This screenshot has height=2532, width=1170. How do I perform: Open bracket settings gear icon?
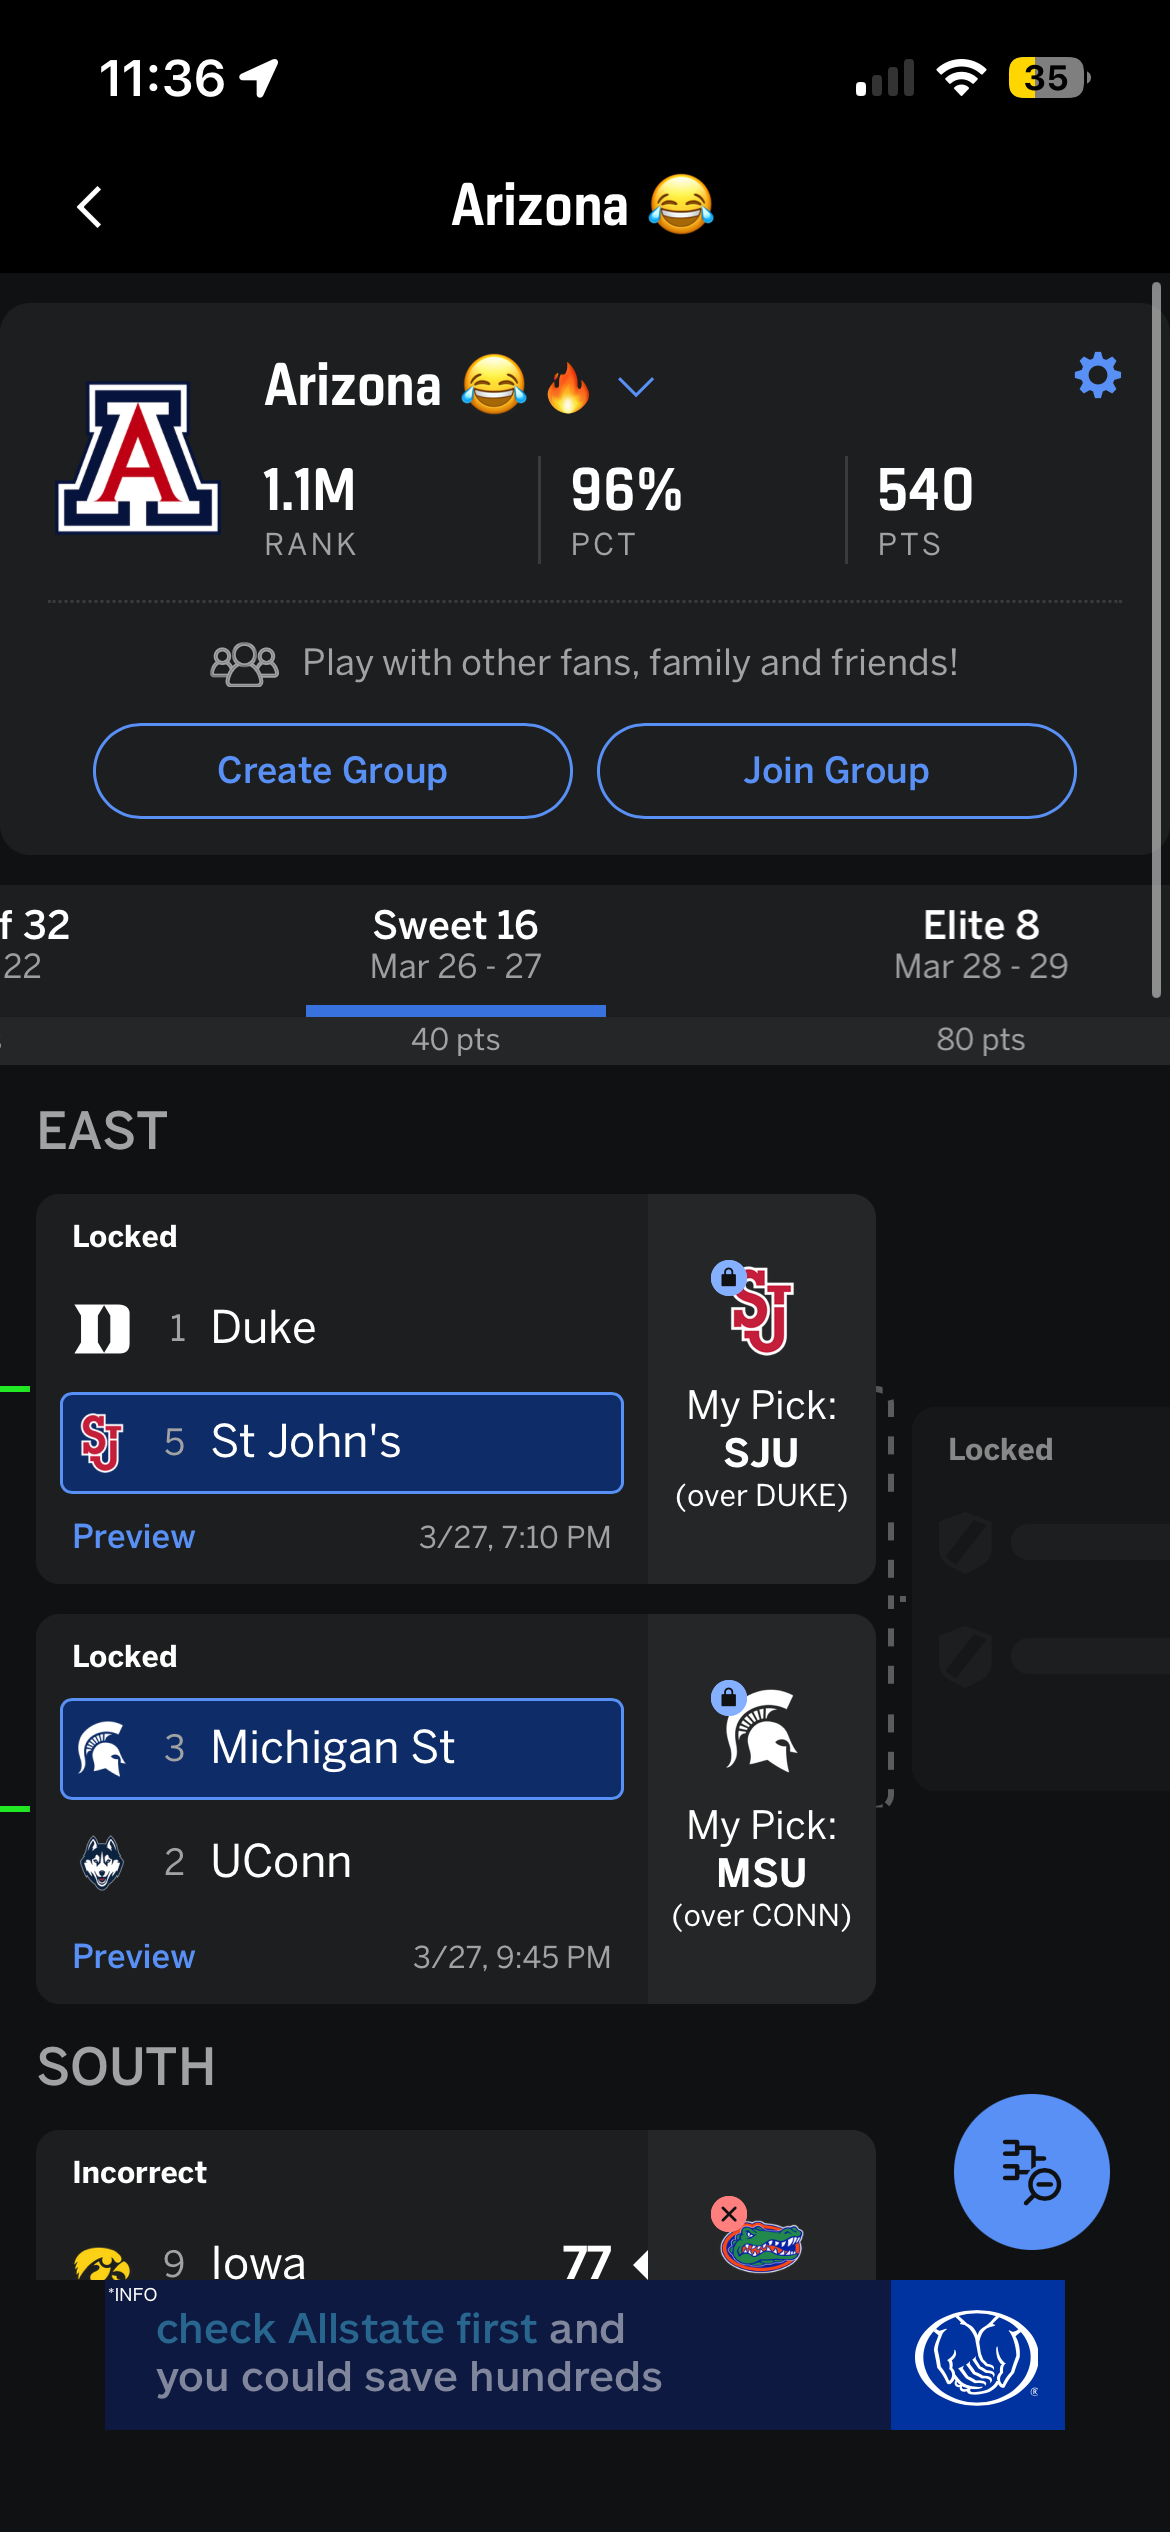[1097, 376]
